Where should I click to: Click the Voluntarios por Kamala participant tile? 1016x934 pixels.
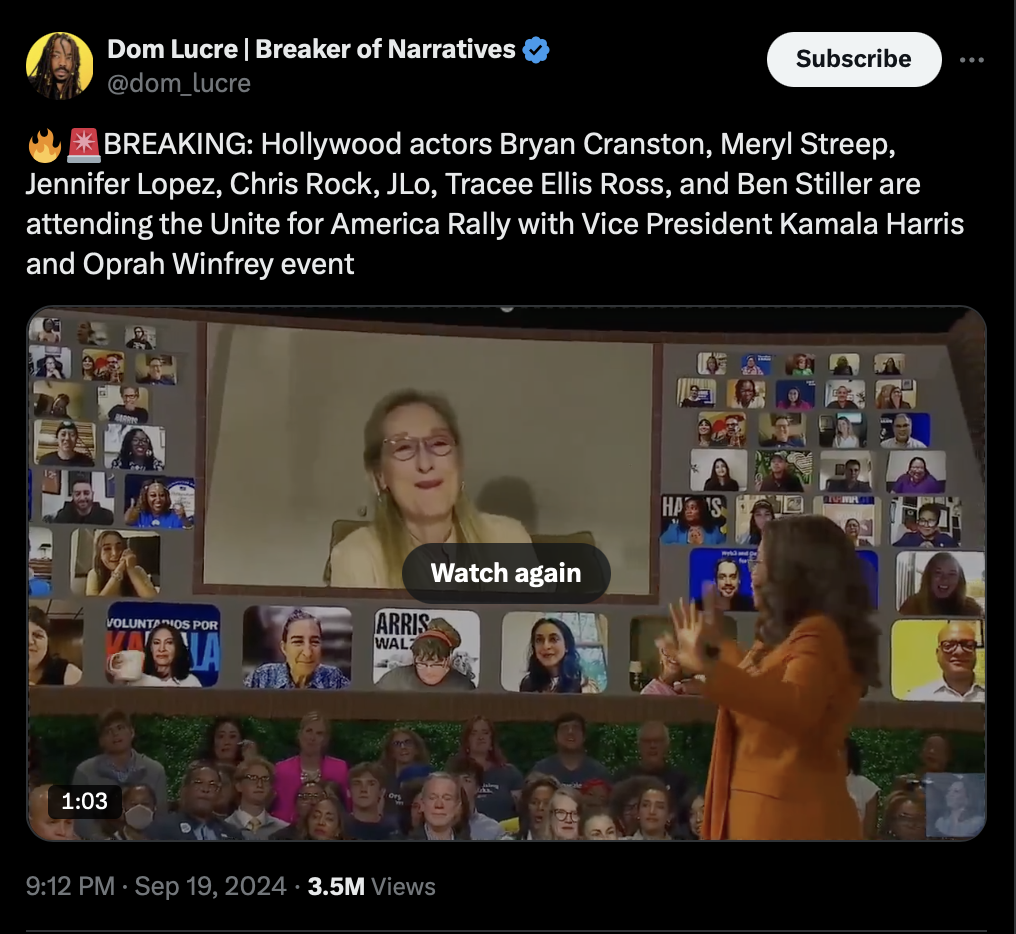pyautogui.click(x=163, y=644)
